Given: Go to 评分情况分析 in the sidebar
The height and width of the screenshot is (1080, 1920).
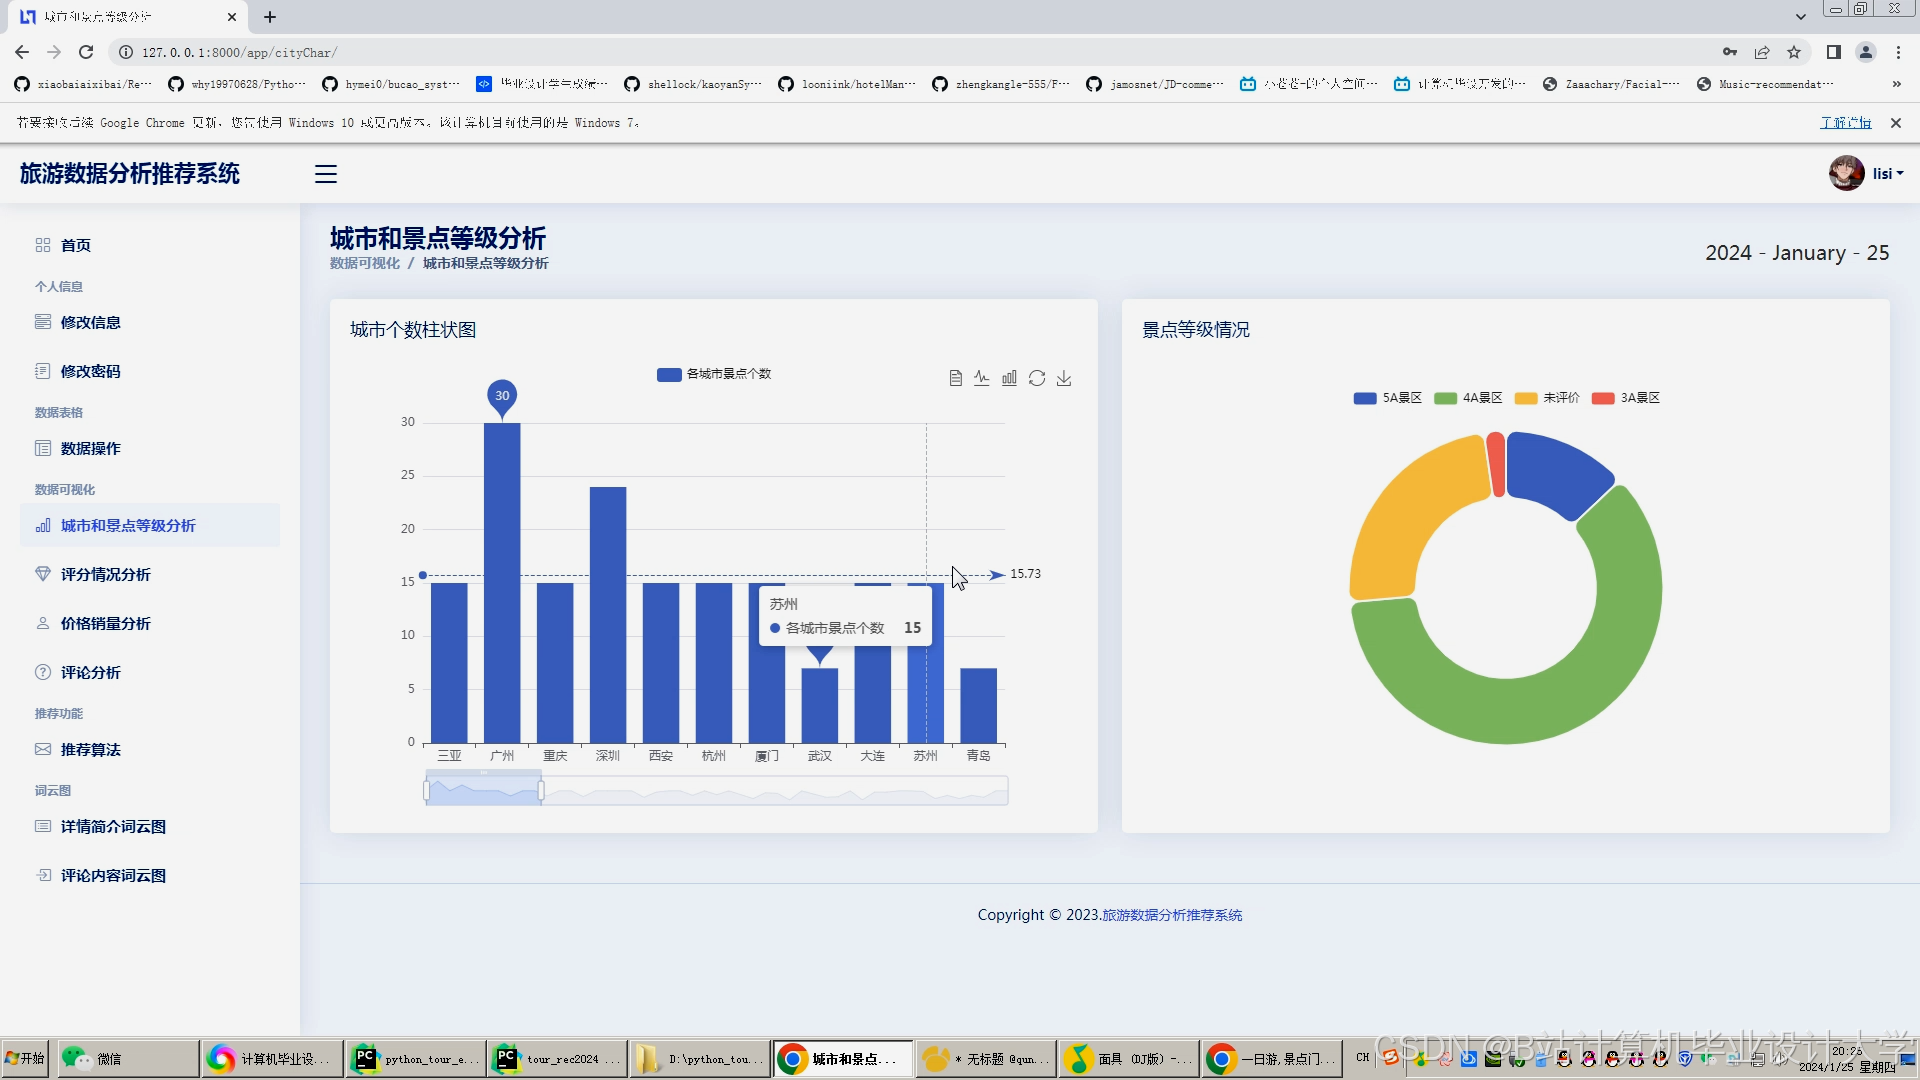Looking at the screenshot, I should click(105, 574).
